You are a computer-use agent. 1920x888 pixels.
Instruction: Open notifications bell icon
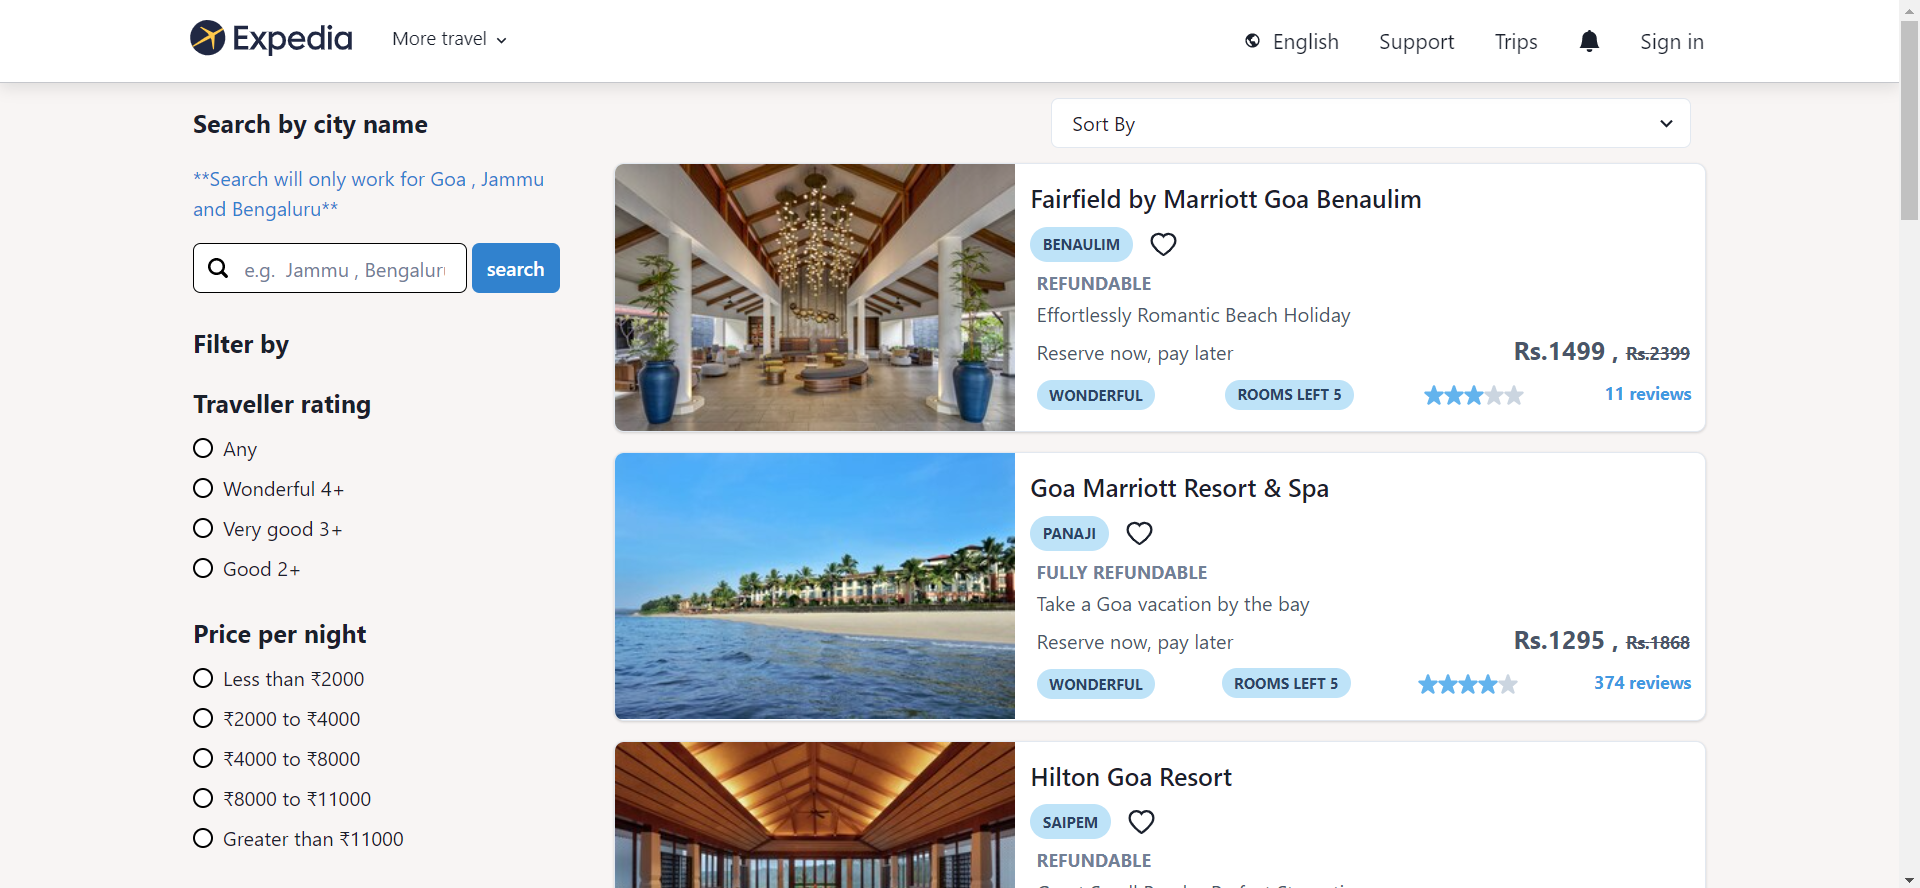pos(1589,41)
